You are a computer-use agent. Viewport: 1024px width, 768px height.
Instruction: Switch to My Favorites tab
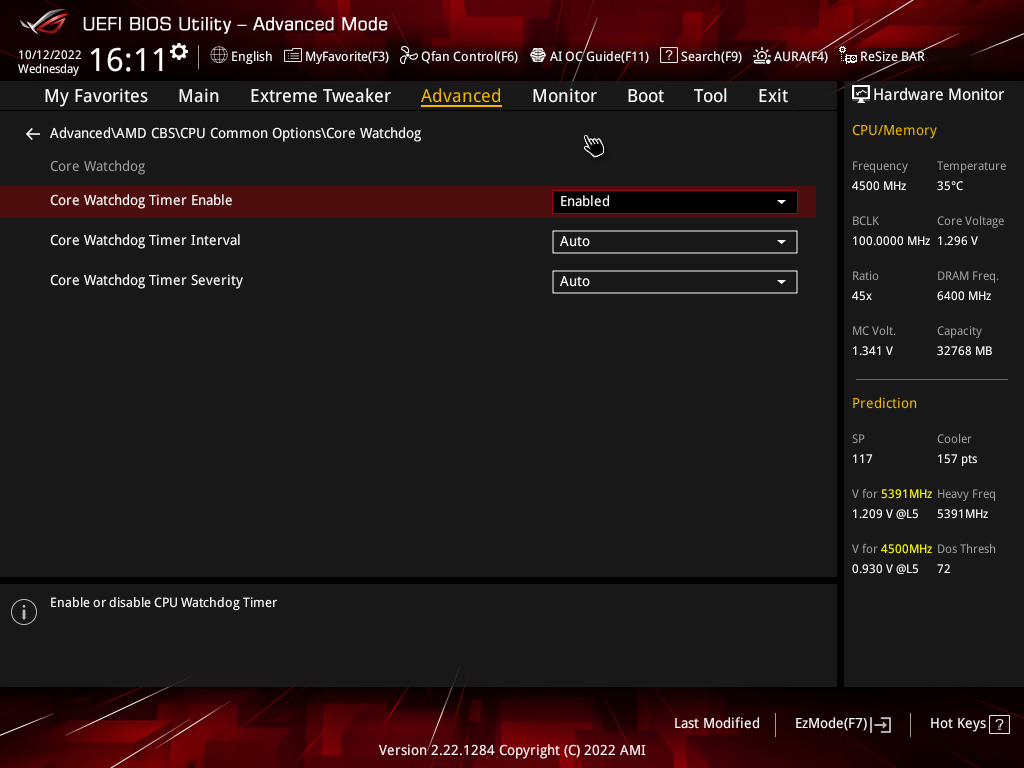coord(96,96)
